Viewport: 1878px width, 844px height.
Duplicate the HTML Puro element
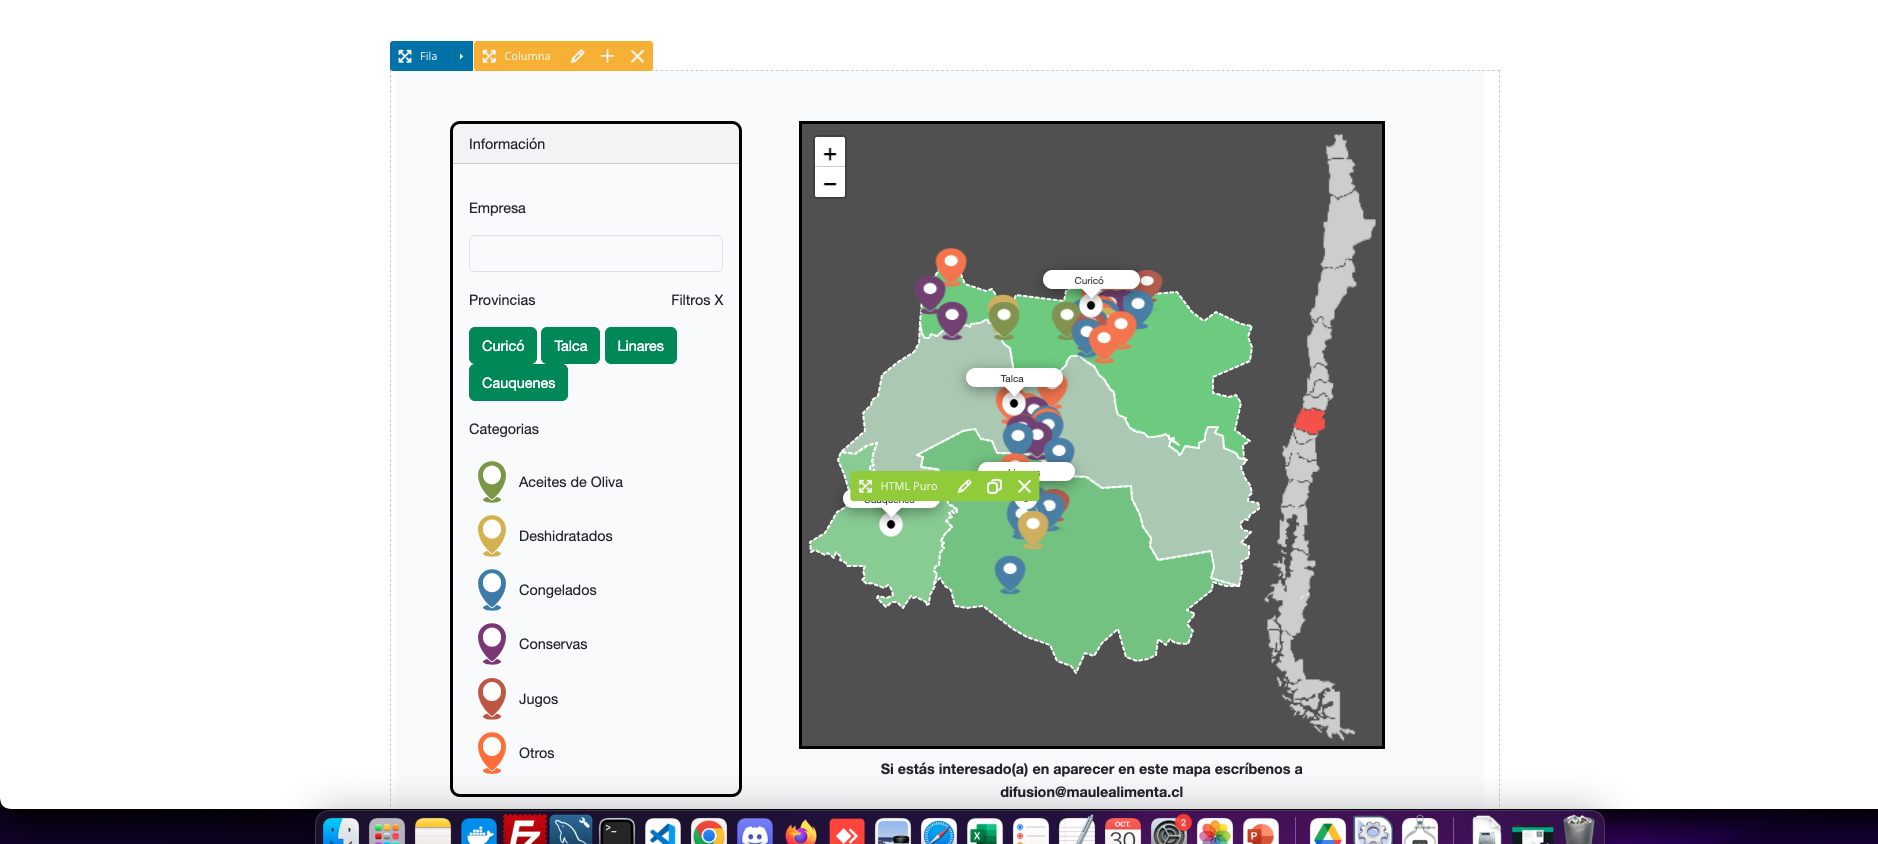point(994,486)
